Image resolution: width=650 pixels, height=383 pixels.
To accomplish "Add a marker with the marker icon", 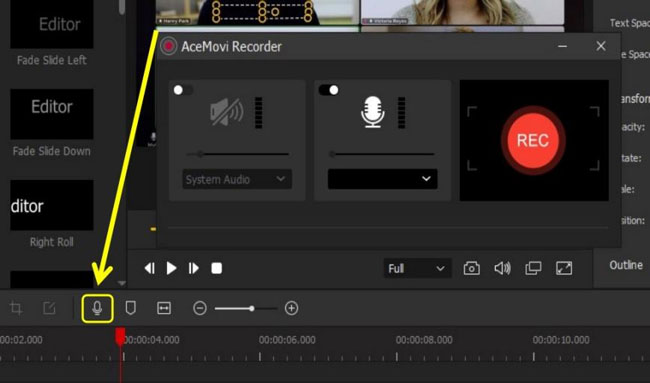I will tap(131, 308).
